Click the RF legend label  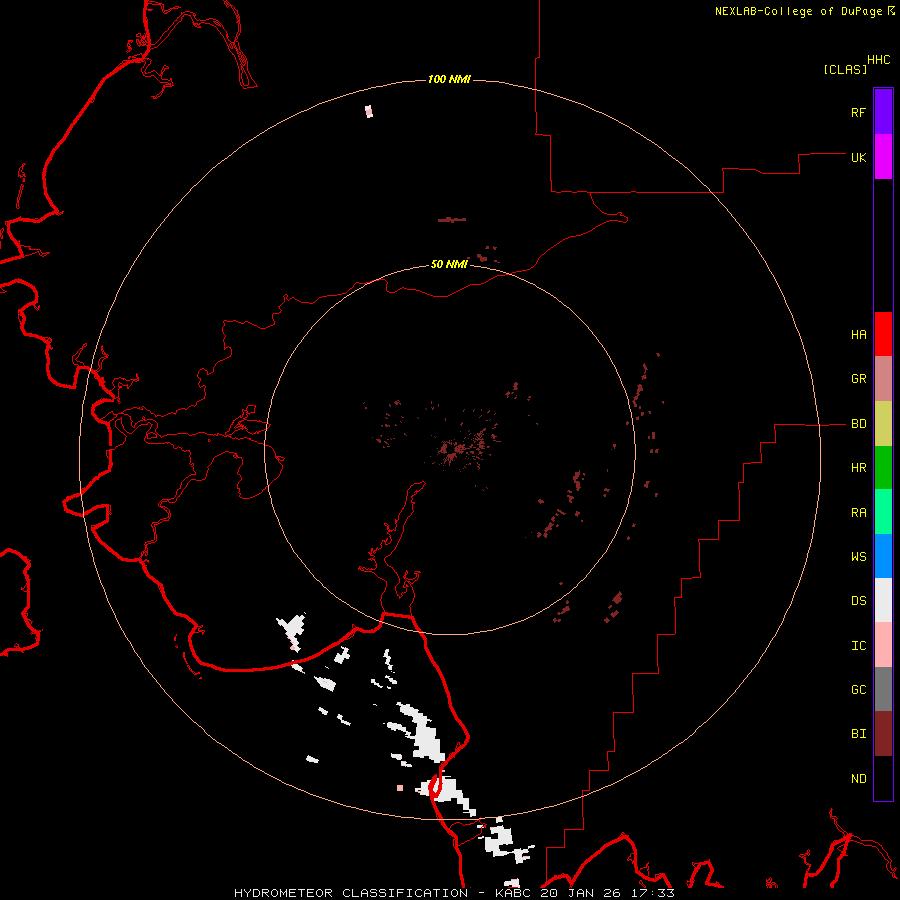coord(858,112)
